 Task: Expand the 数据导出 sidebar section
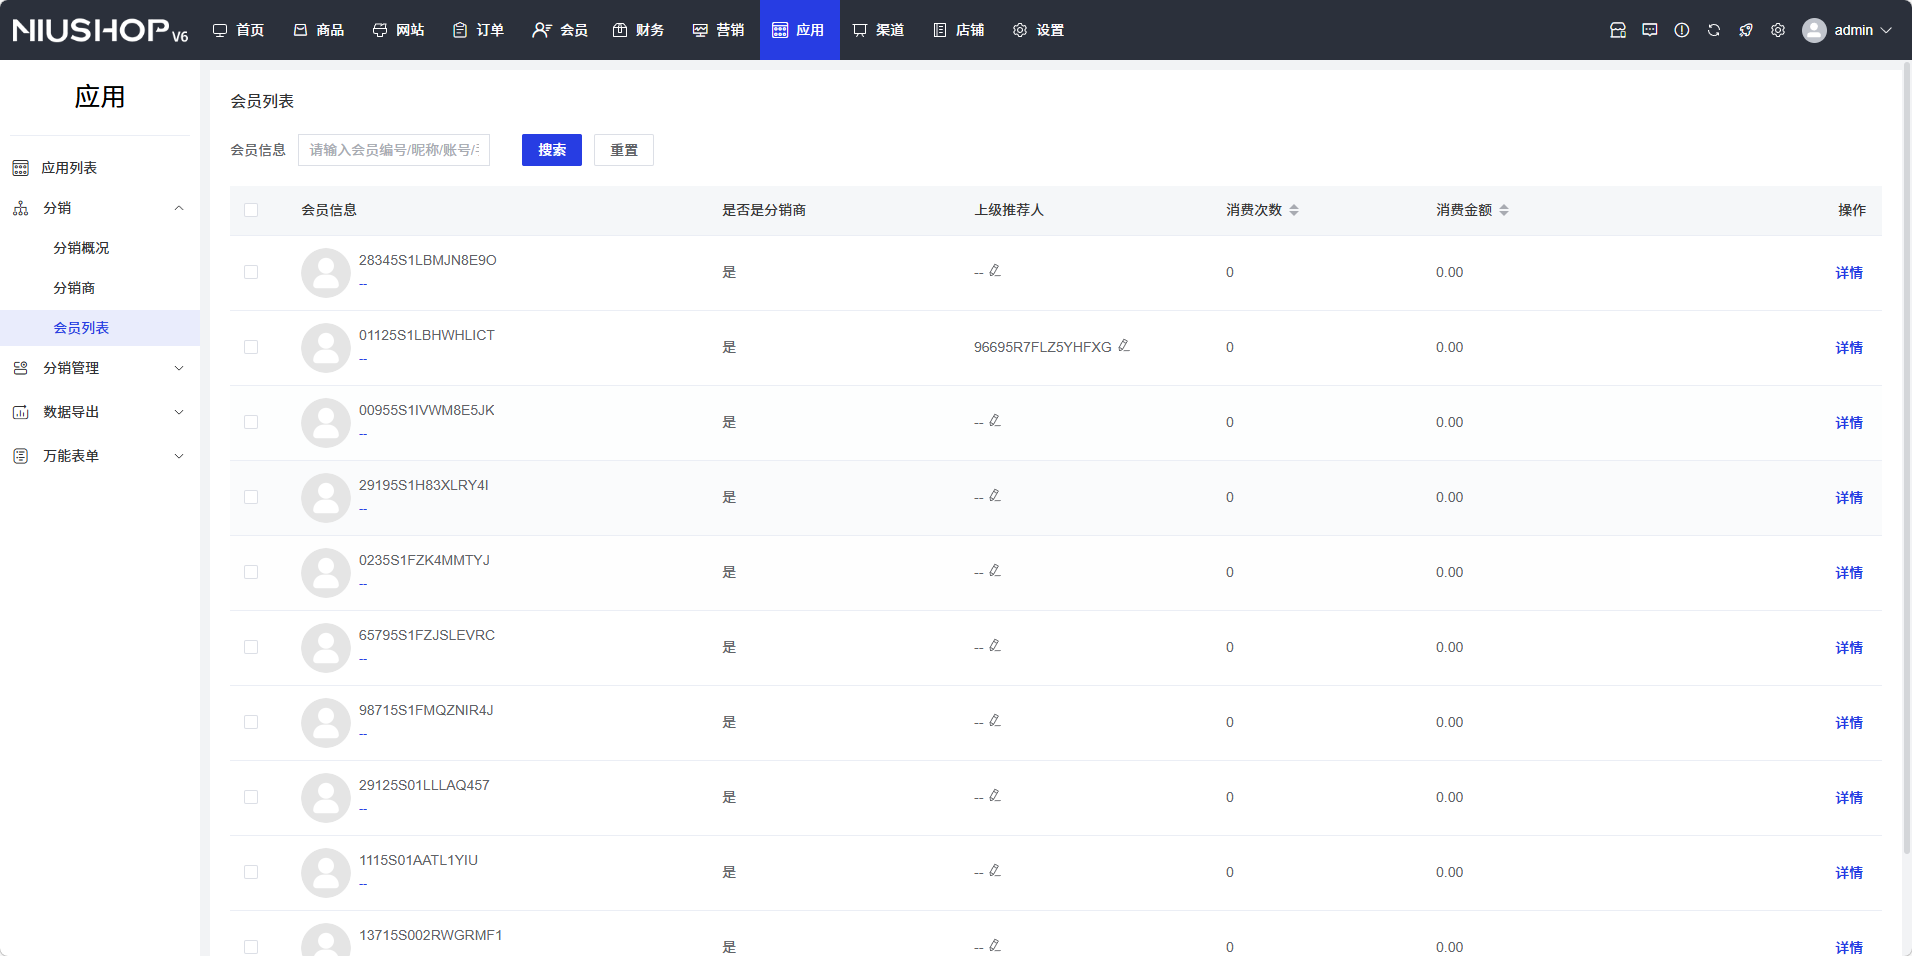pyautogui.click(x=99, y=412)
